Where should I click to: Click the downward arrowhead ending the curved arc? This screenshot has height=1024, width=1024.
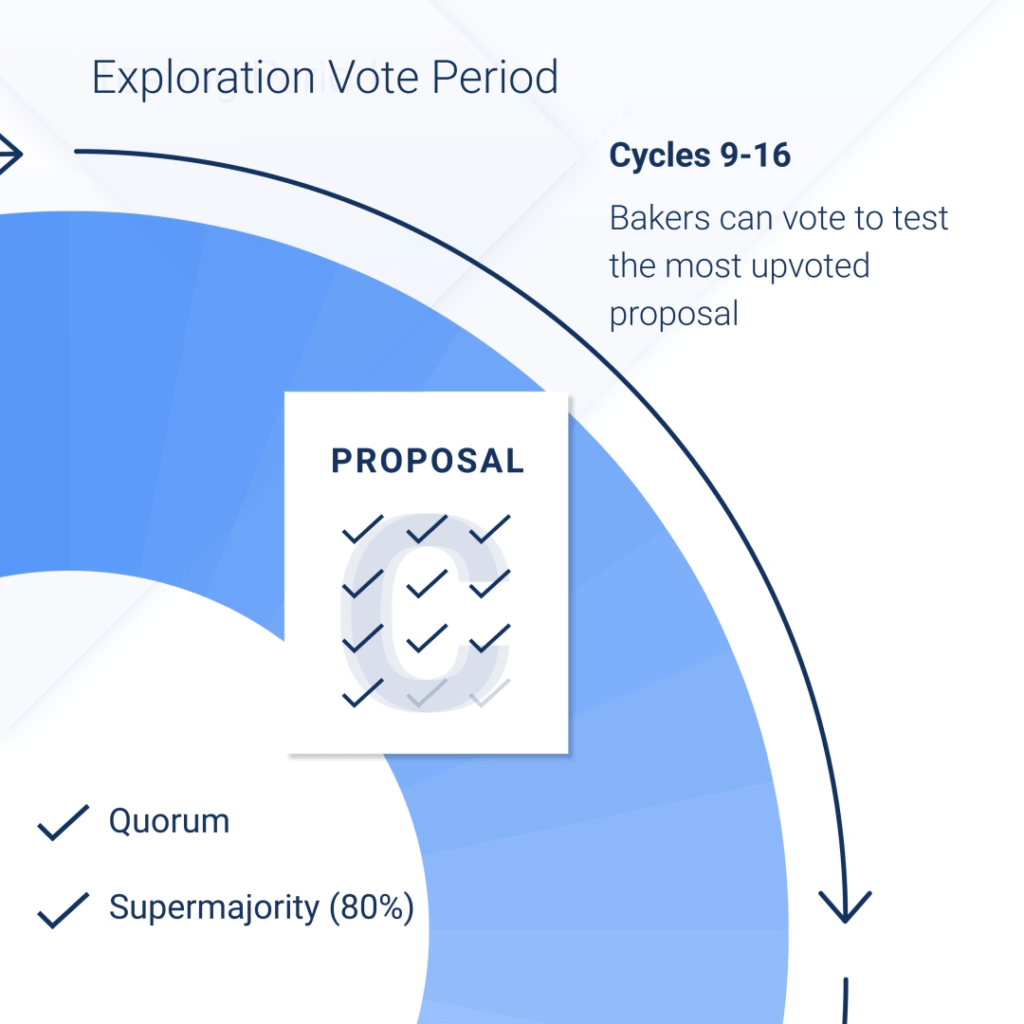(845, 904)
